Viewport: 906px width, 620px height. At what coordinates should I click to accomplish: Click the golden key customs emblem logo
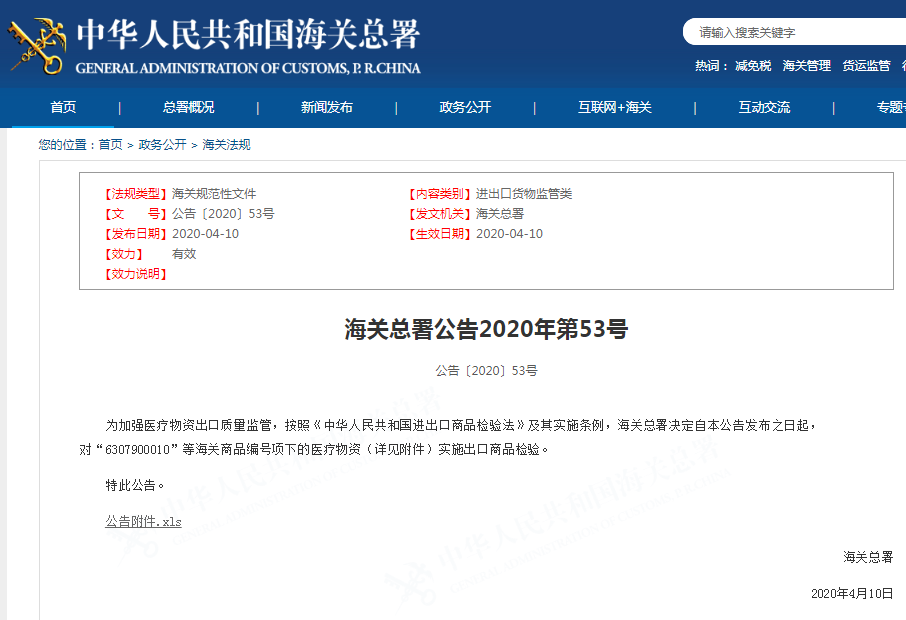pos(36,46)
